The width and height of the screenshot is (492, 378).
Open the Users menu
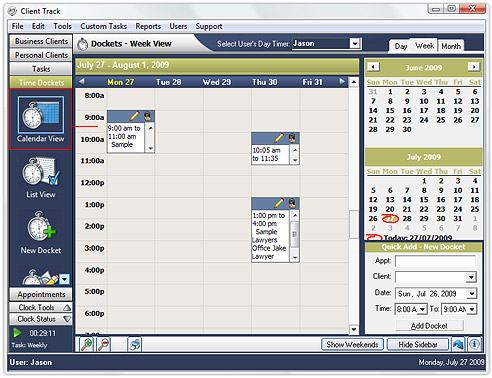point(178,26)
